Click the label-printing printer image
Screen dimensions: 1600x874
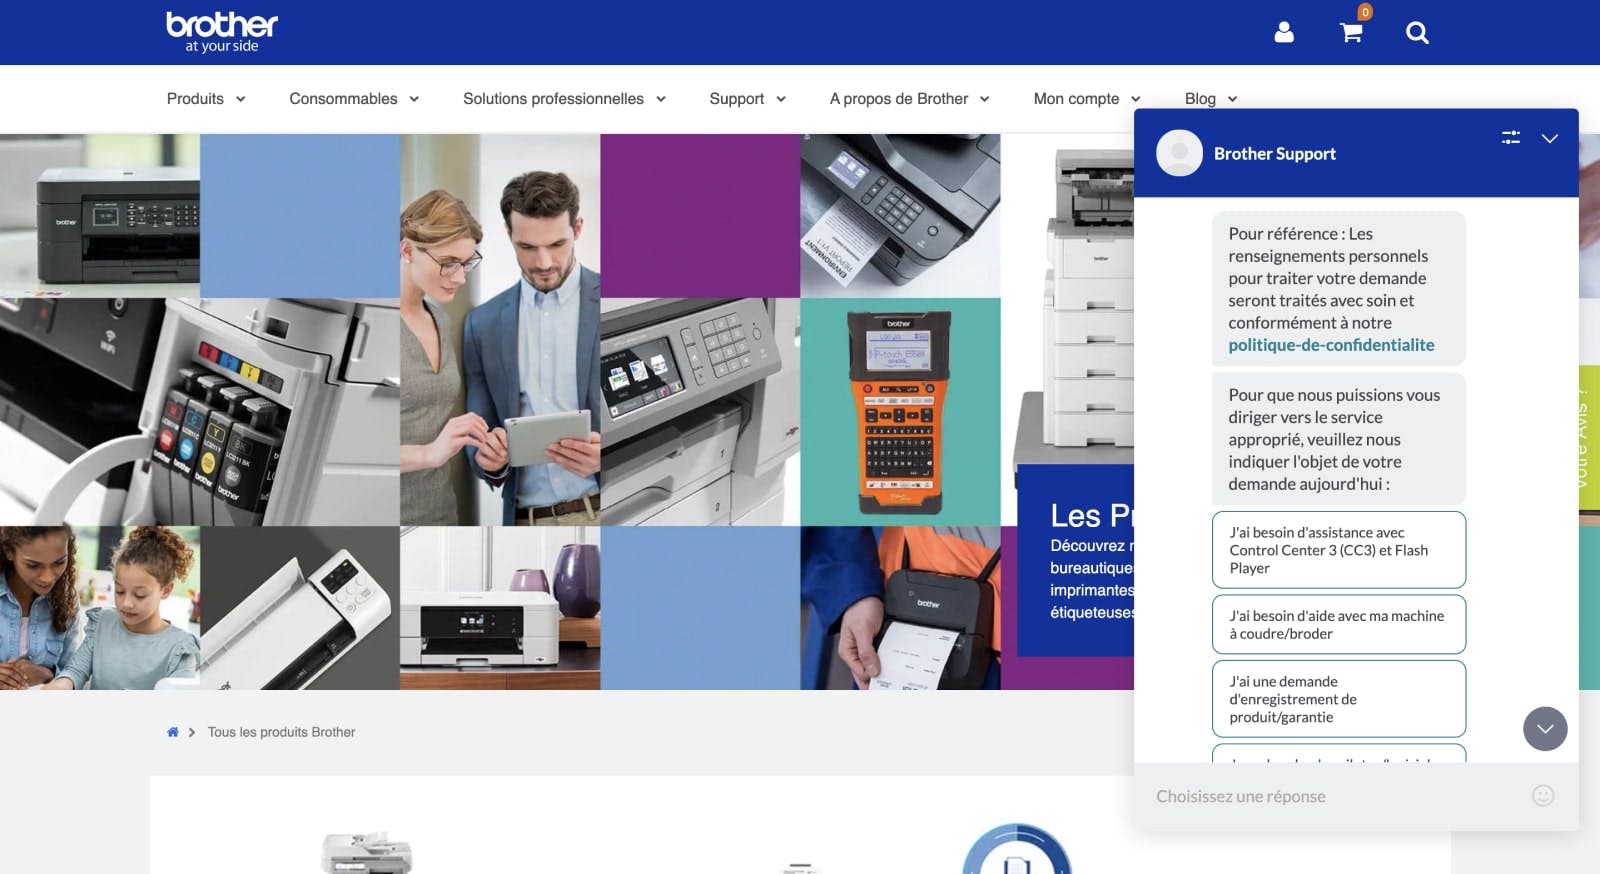coord(900,215)
